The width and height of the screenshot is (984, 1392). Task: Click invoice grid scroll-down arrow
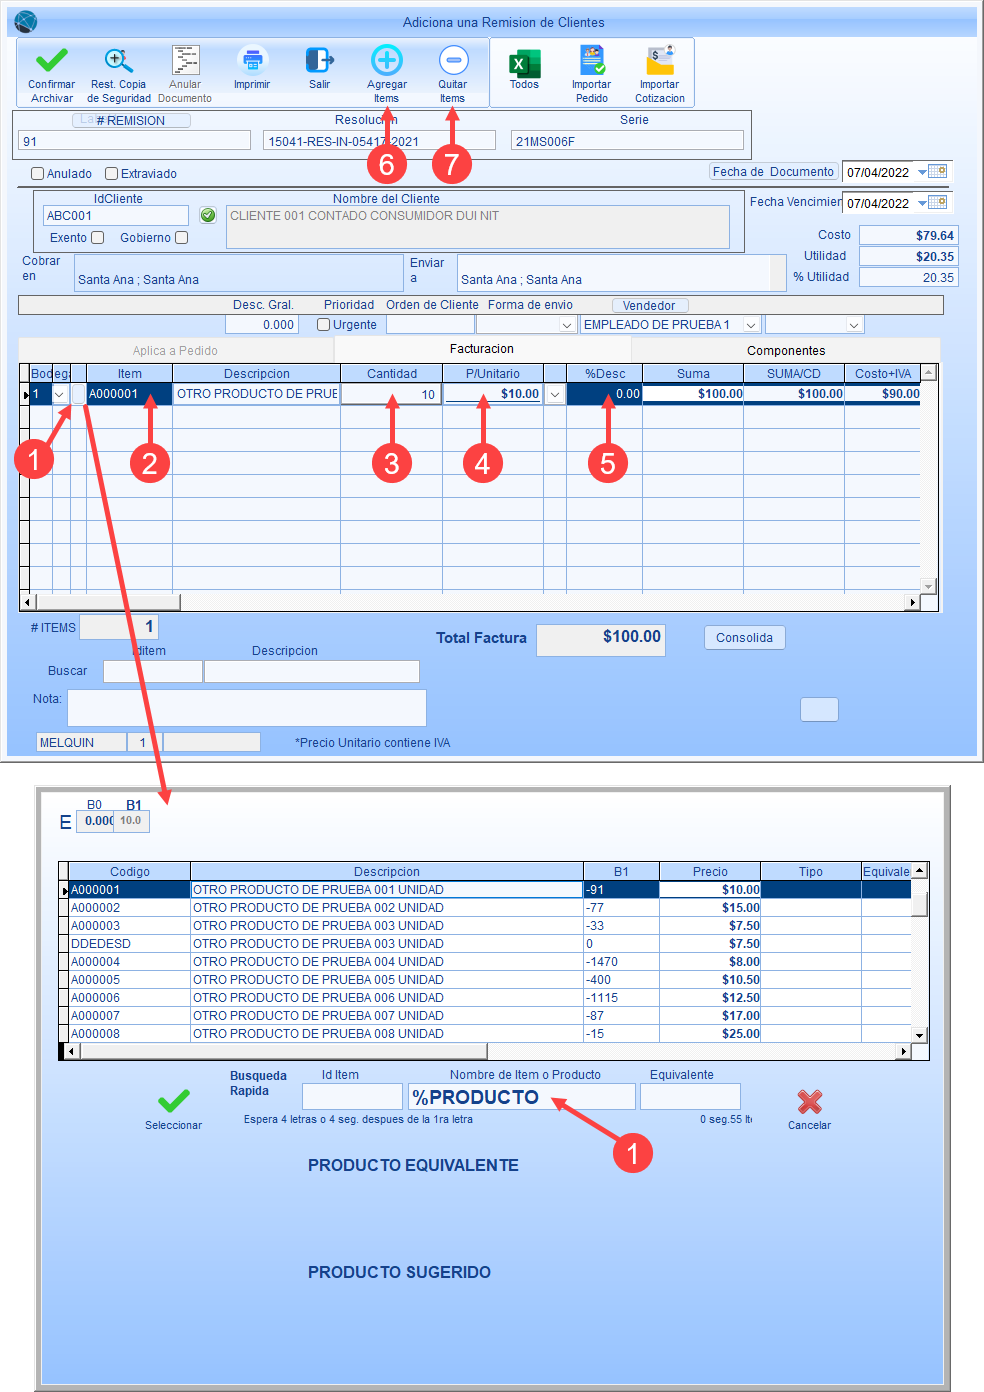[x=928, y=586]
